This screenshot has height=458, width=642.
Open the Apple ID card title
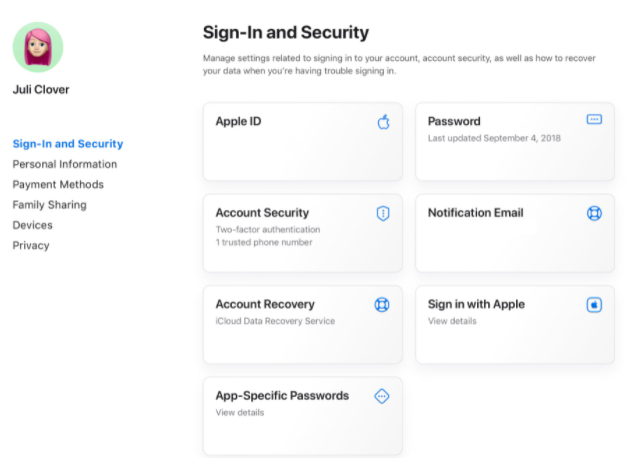[x=238, y=122]
